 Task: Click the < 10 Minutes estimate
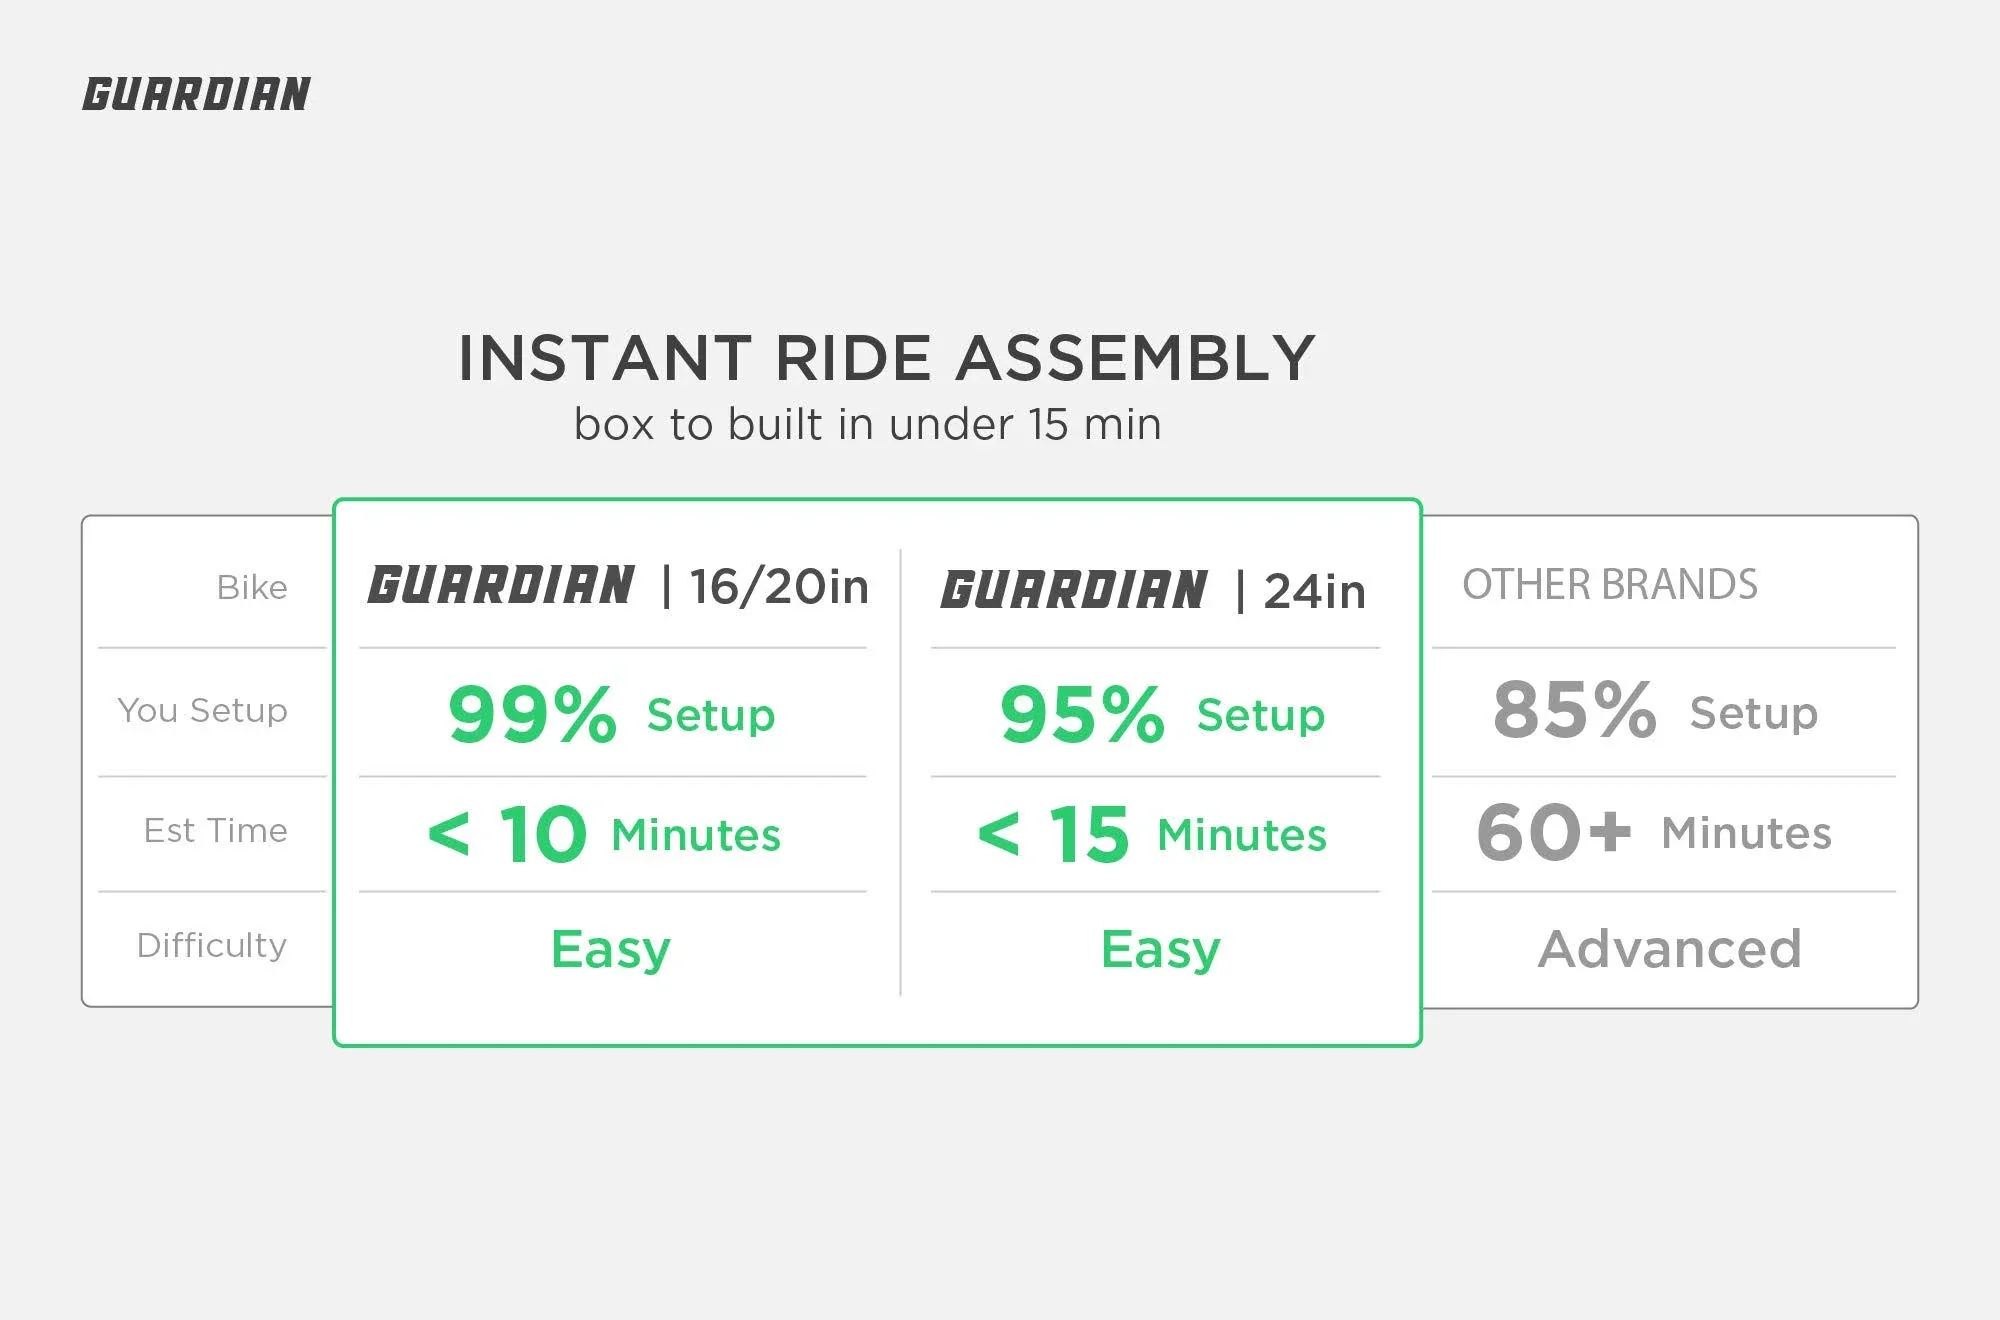[604, 833]
